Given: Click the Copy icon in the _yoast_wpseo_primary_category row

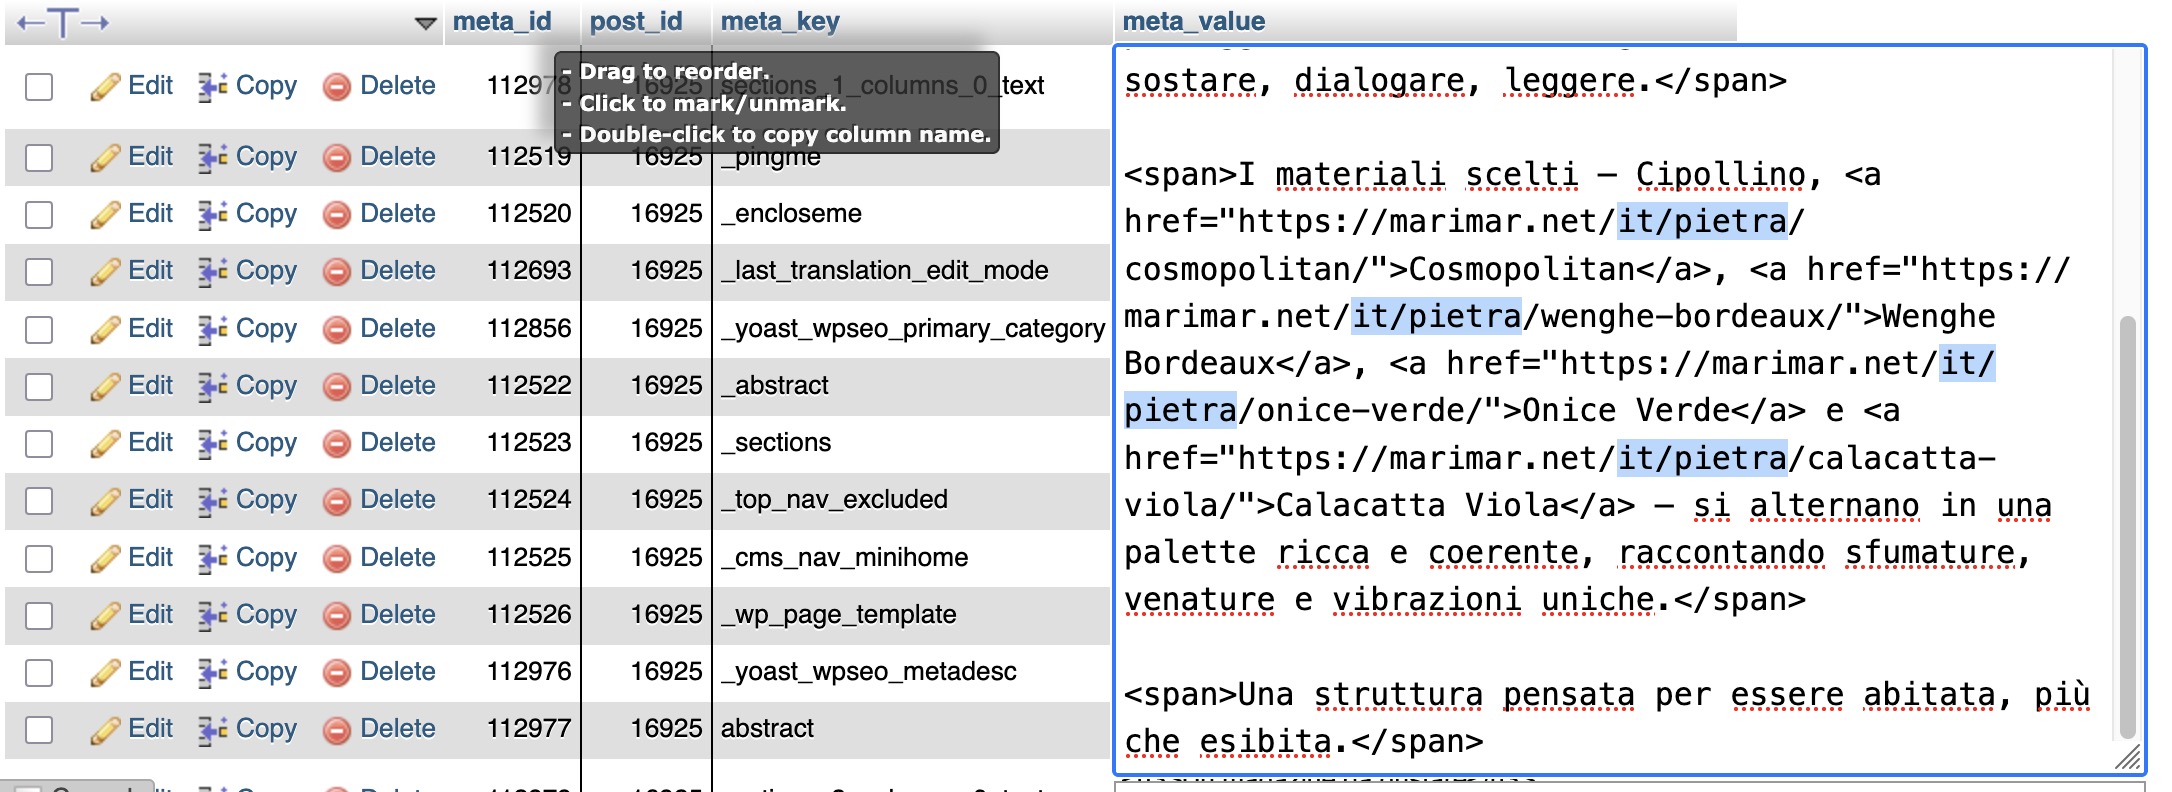Looking at the screenshot, I should tap(212, 330).
